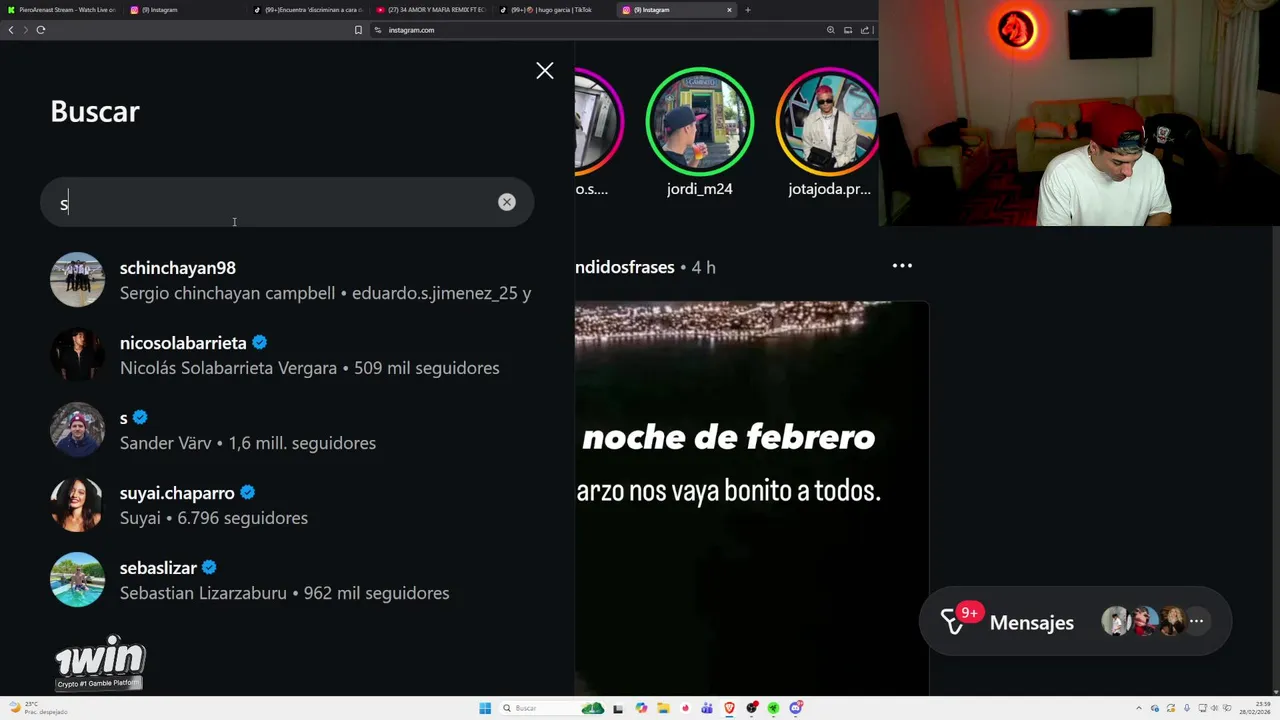Open Microsoft Teams from taskbar
The image size is (1280, 720).
tap(706, 708)
